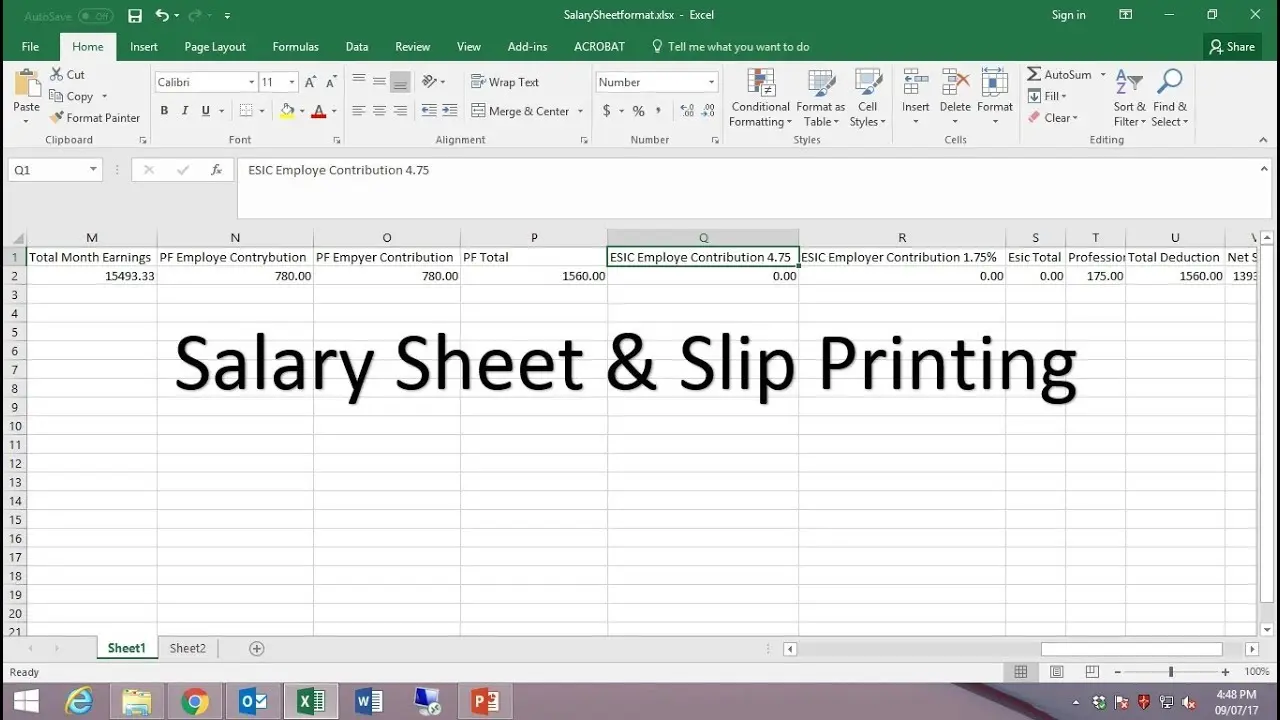1280x720 pixels.
Task: Open the Merge & Center dropdown arrow
Action: click(581, 111)
